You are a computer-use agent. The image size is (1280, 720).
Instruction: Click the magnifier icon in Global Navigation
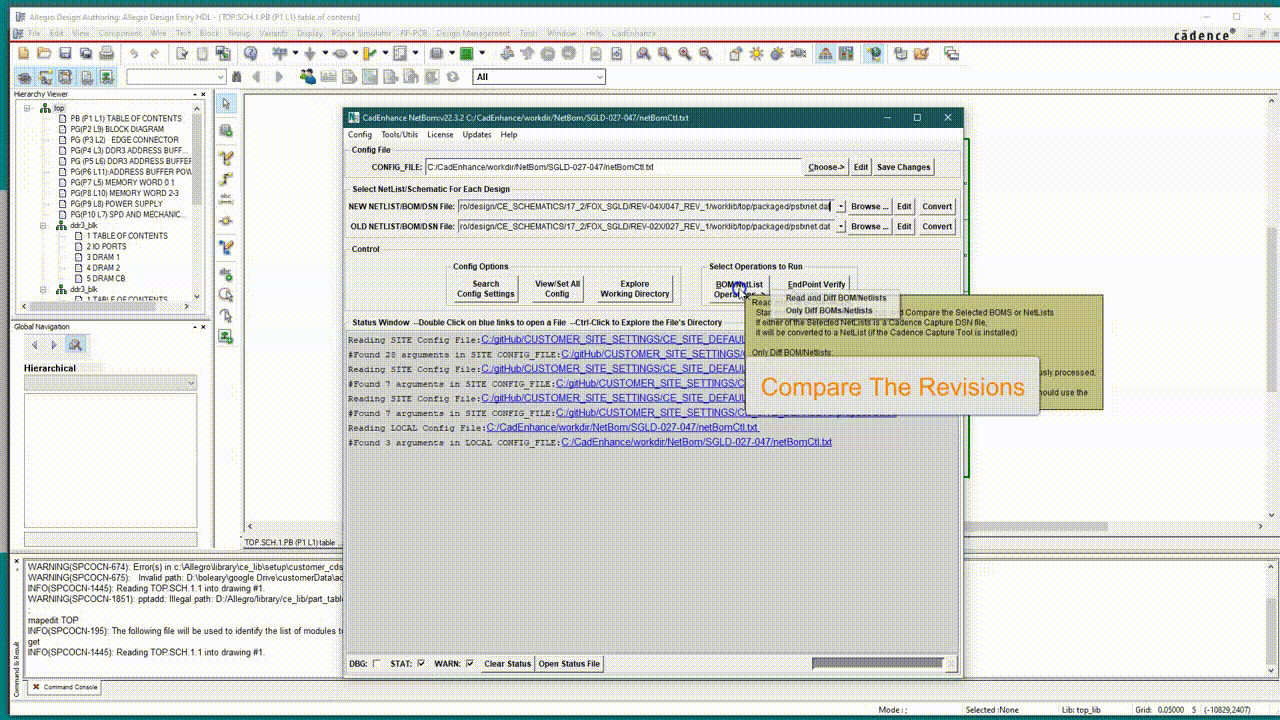(75, 345)
